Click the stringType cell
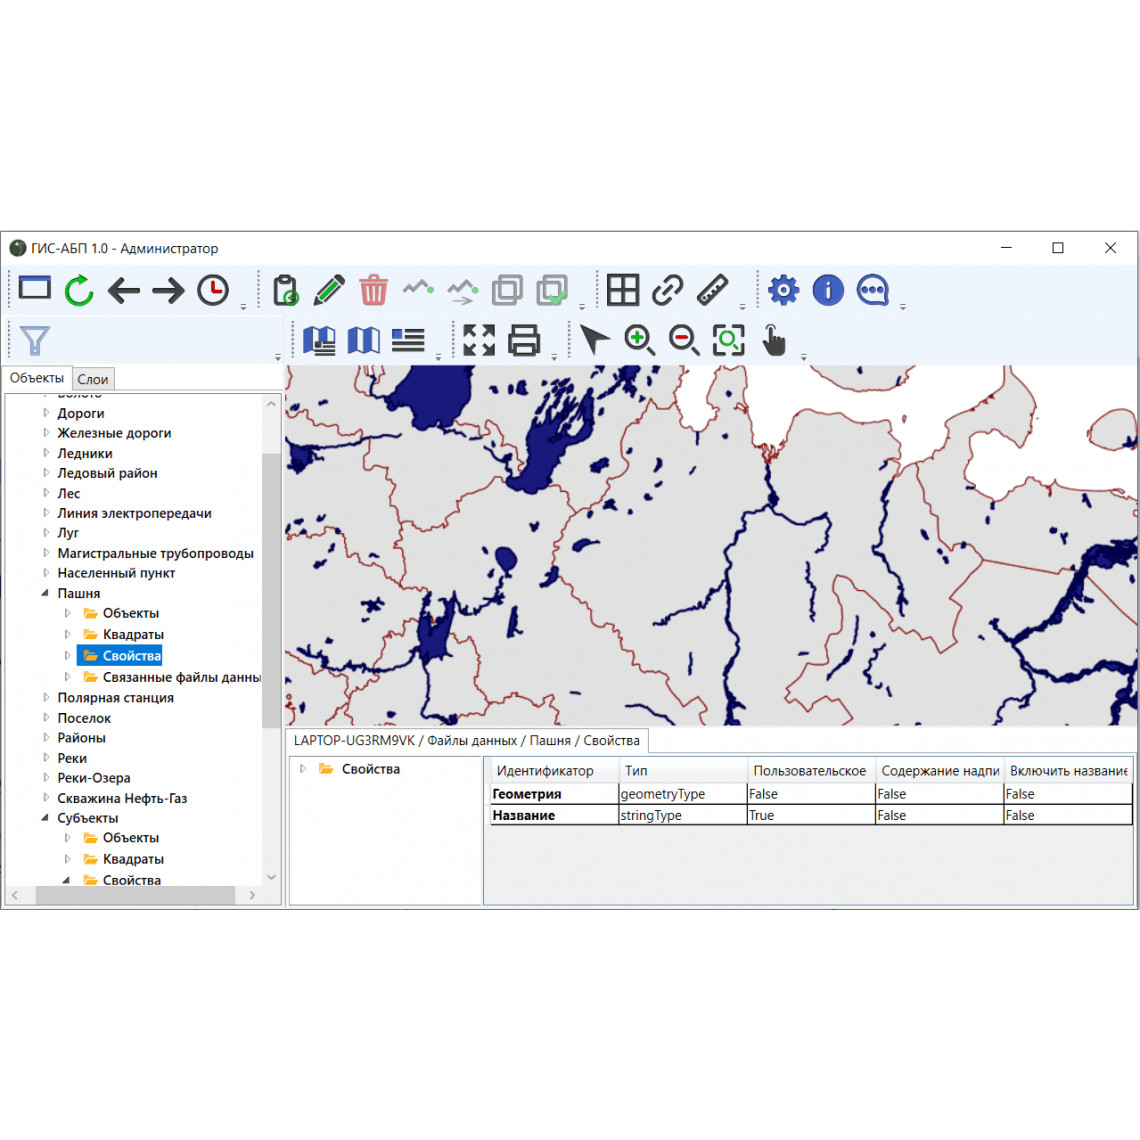1140x1140 pixels. pyautogui.click(x=682, y=815)
